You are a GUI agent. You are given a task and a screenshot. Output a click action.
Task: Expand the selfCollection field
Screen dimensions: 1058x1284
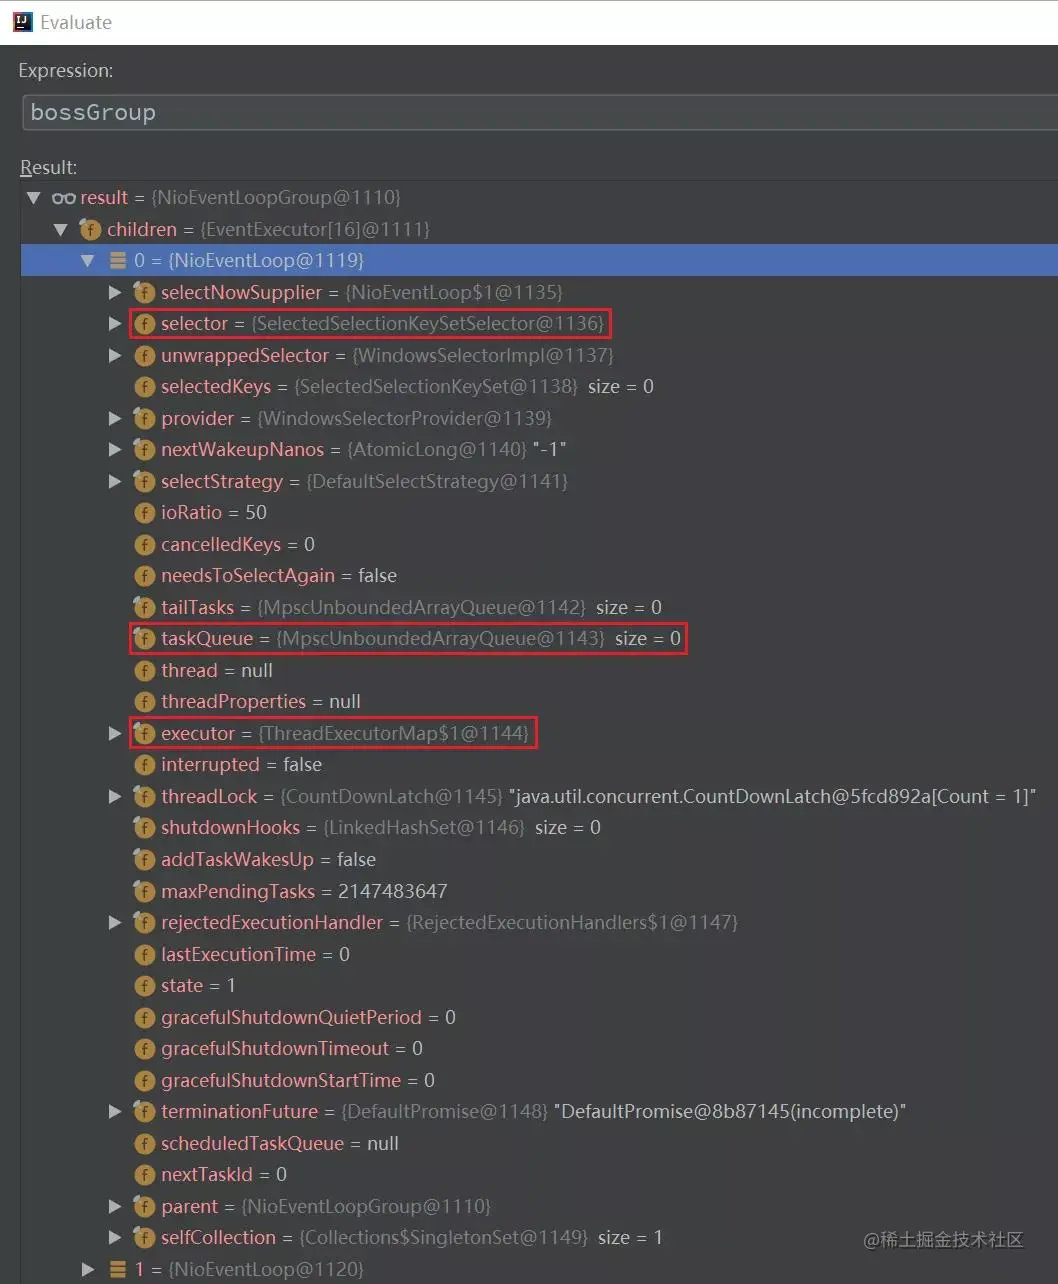tap(115, 1238)
